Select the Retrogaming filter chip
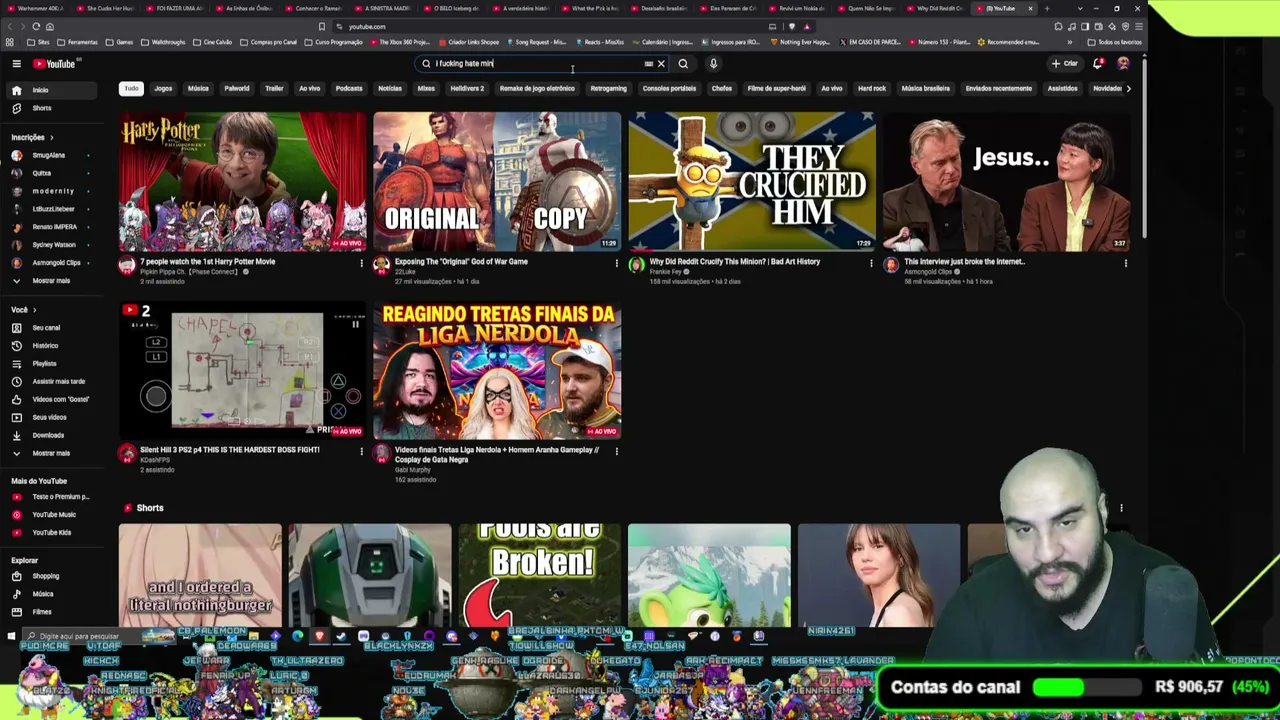The image size is (1280, 720). coord(608,89)
